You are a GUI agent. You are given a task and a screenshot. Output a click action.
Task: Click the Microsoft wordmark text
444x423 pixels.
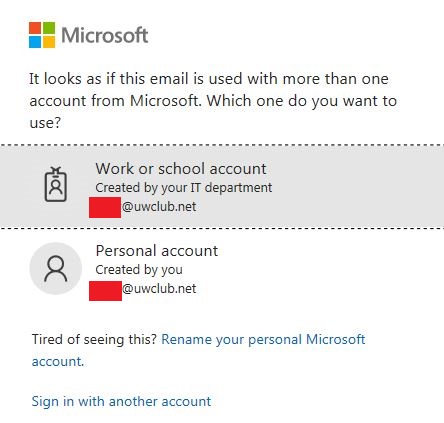click(105, 35)
